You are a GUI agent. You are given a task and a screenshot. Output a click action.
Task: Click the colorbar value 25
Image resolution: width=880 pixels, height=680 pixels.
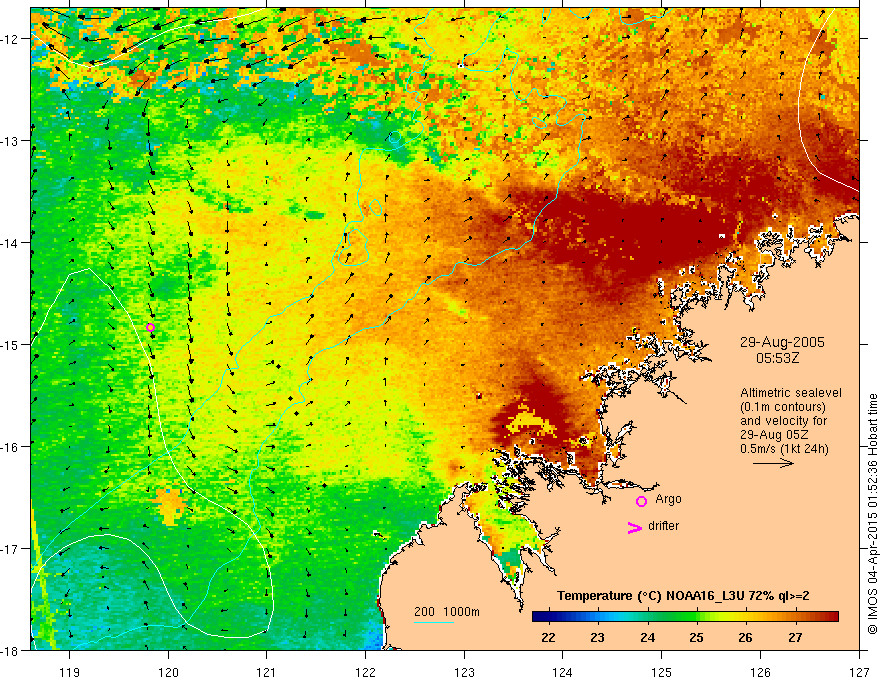point(696,637)
